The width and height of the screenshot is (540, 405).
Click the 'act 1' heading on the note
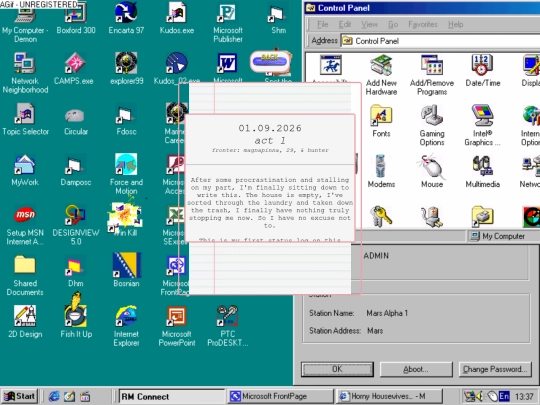270,141
